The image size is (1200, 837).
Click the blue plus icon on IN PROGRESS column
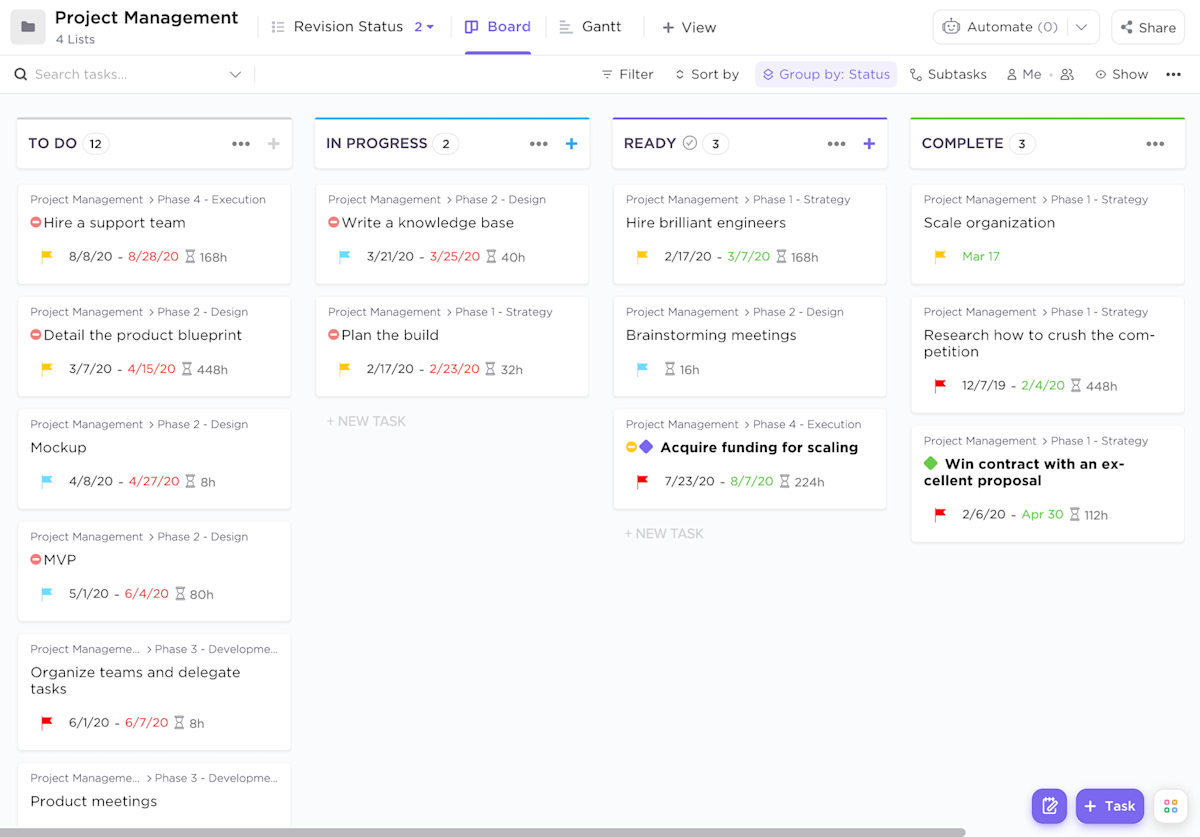click(571, 143)
